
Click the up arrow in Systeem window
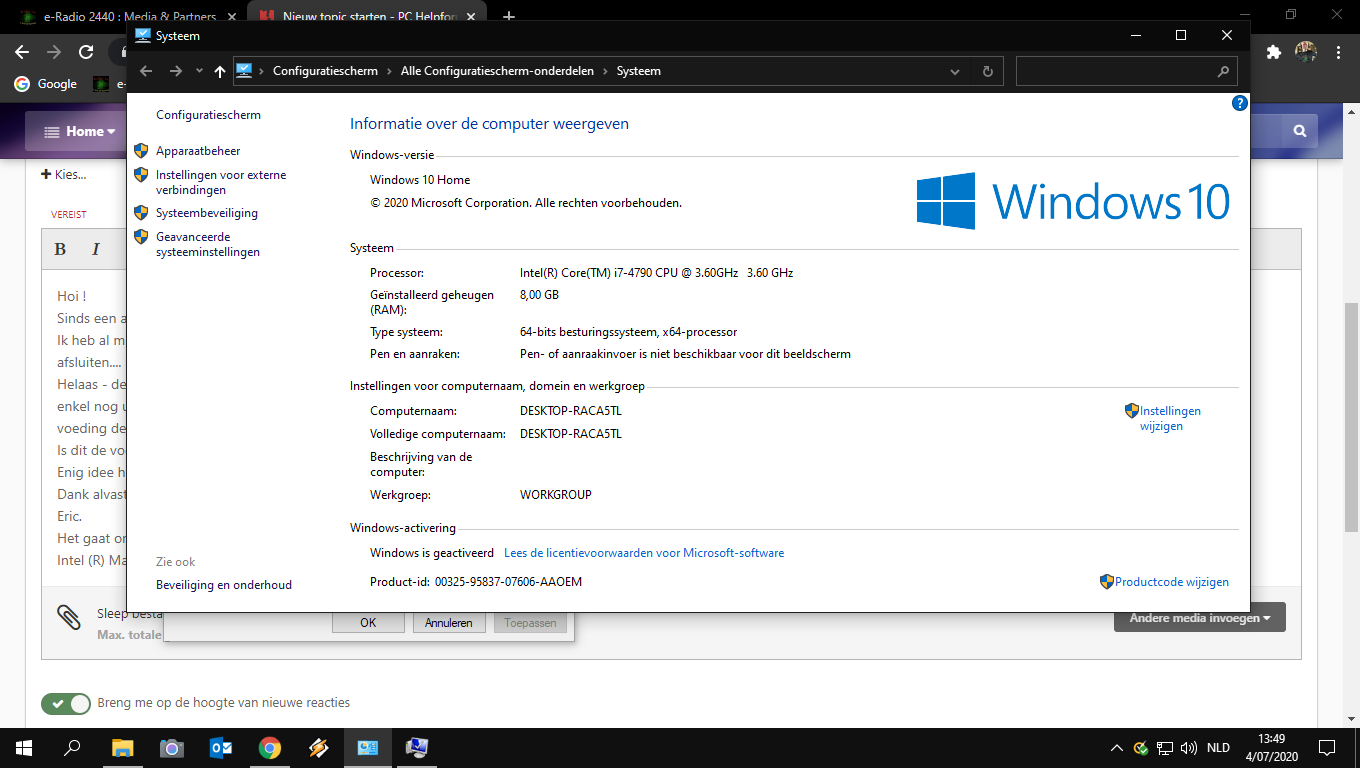[x=220, y=71]
